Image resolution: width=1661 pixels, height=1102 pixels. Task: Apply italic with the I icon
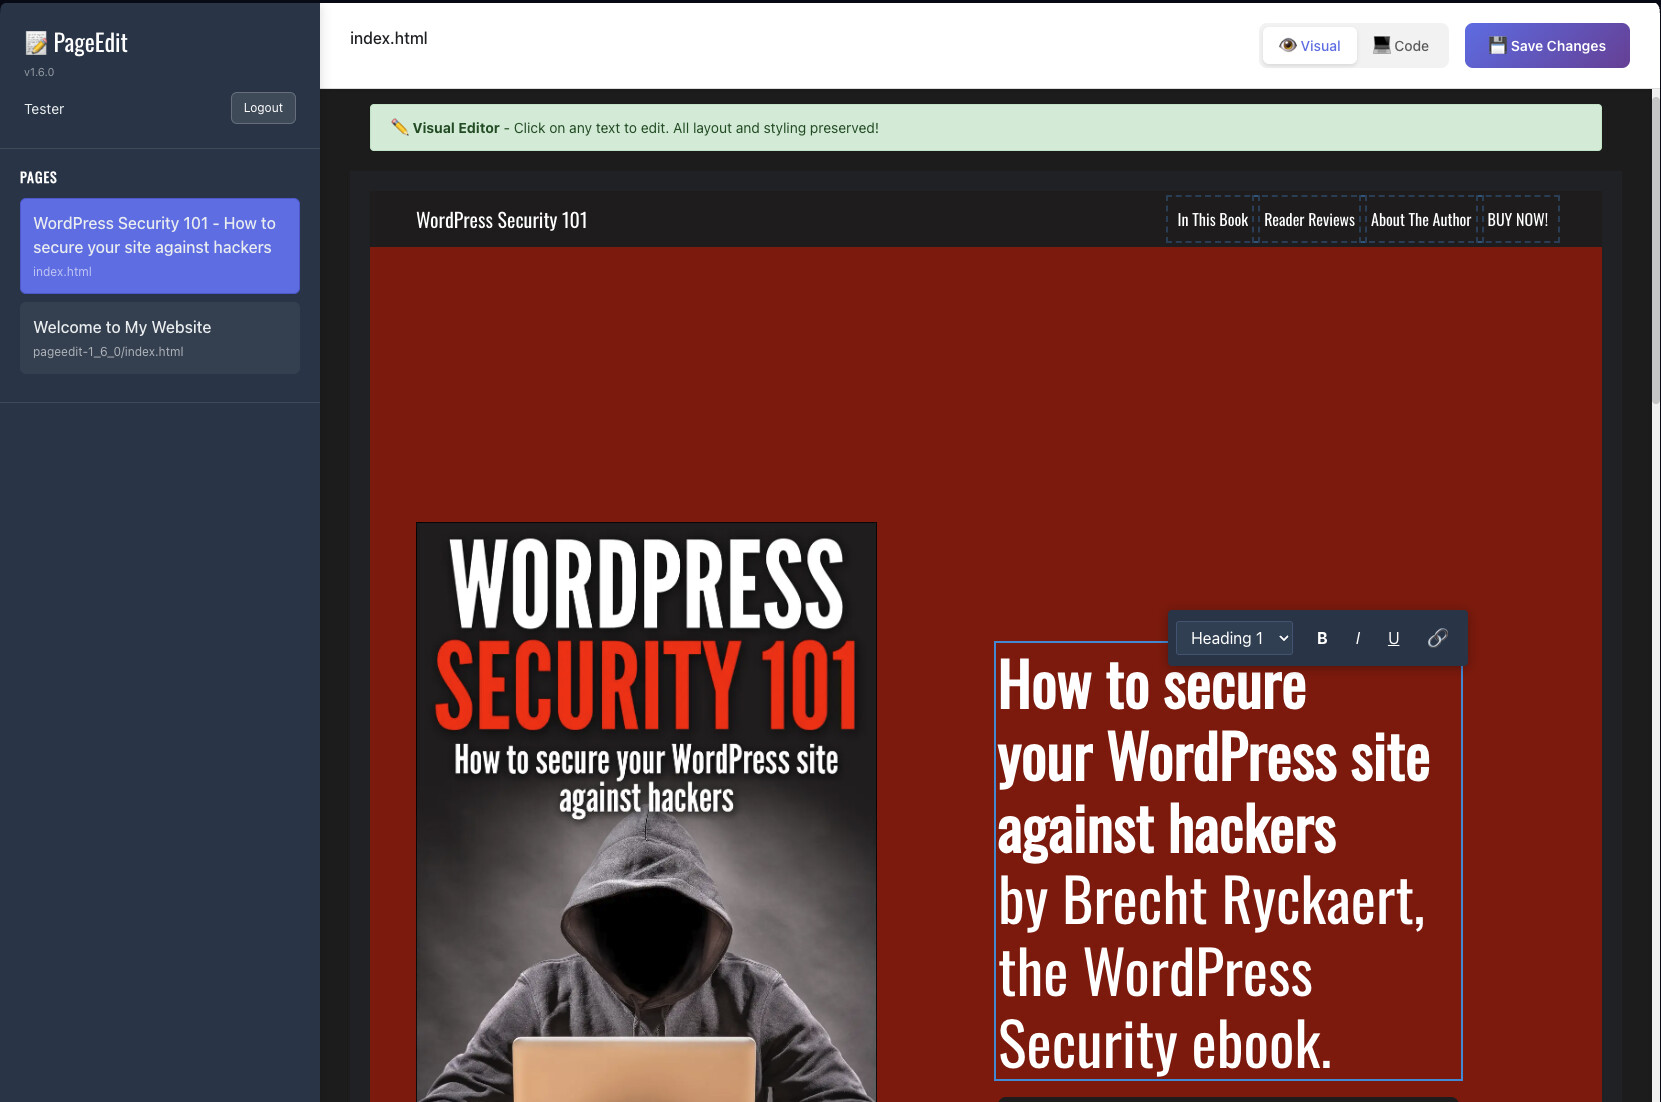pyautogui.click(x=1357, y=638)
